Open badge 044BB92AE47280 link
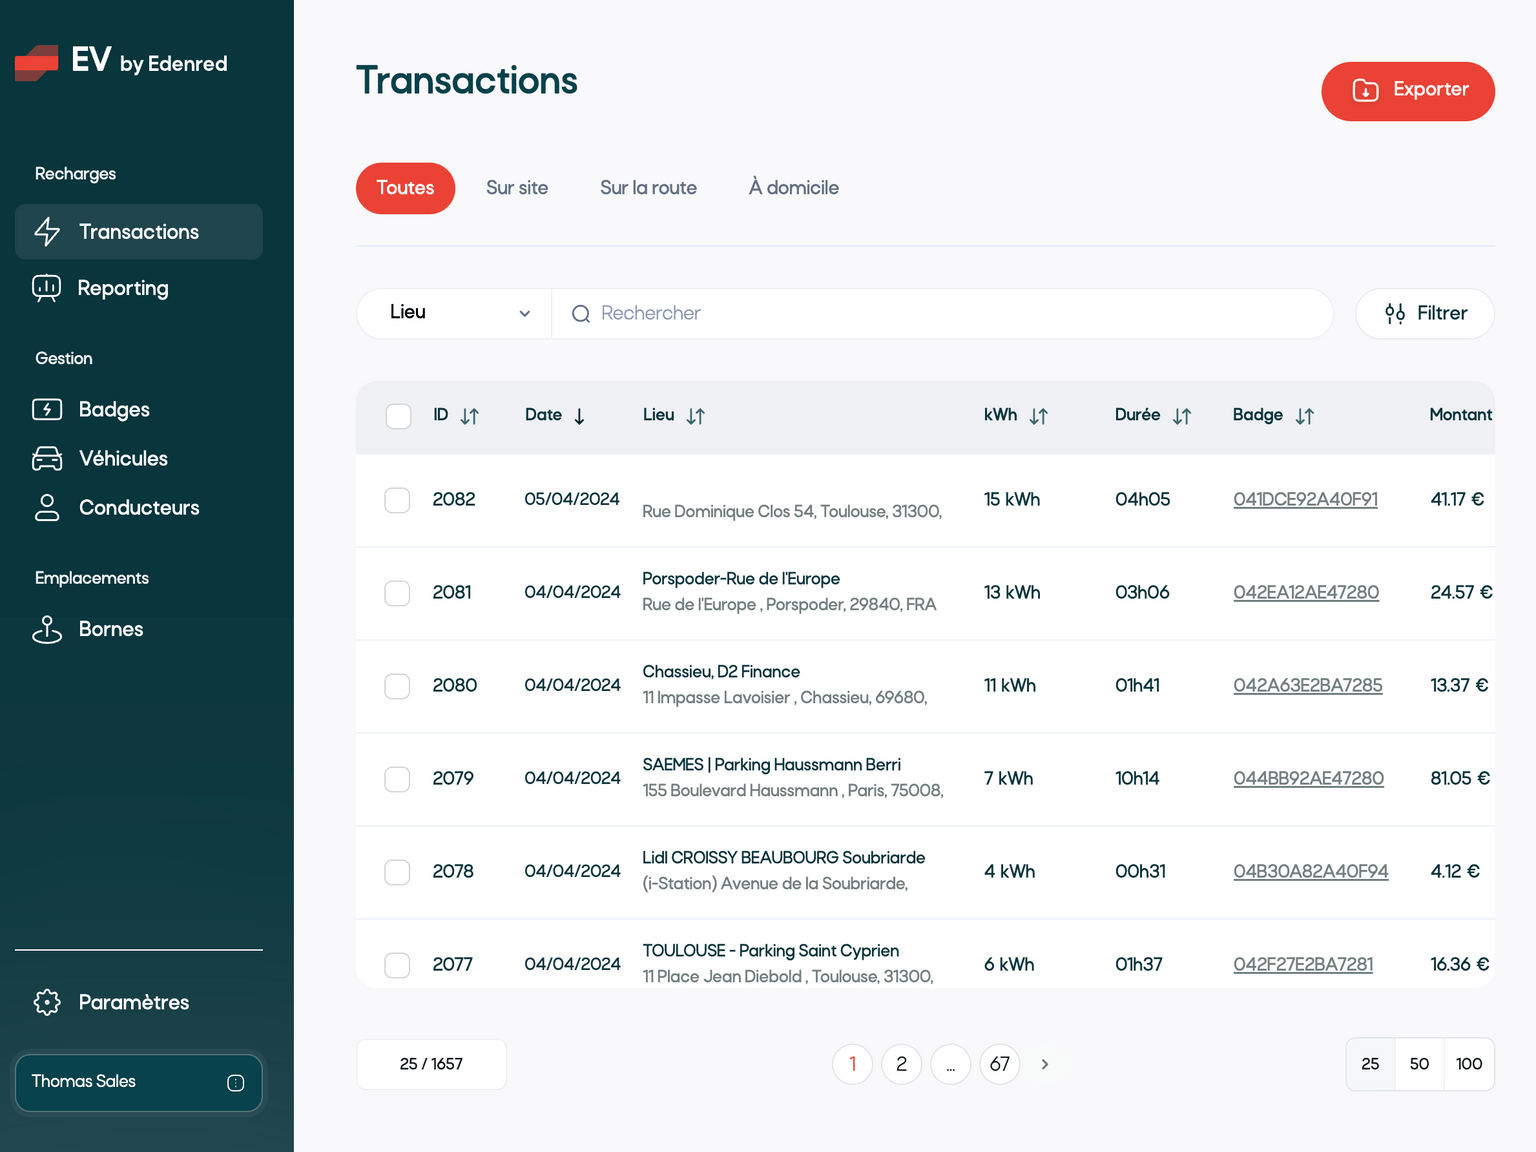Image resolution: width=1536 pixels, height=1152 pixels. pos(1308,778)
